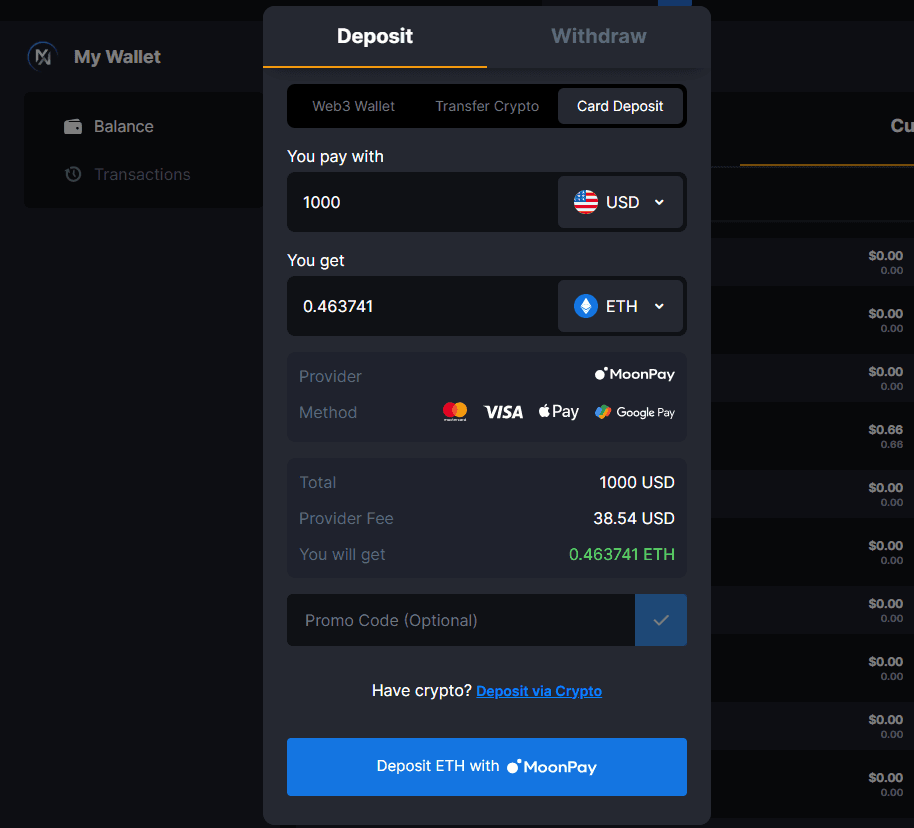
Task: Select the Card Deposit payment option
Action: tap(620, 105)
